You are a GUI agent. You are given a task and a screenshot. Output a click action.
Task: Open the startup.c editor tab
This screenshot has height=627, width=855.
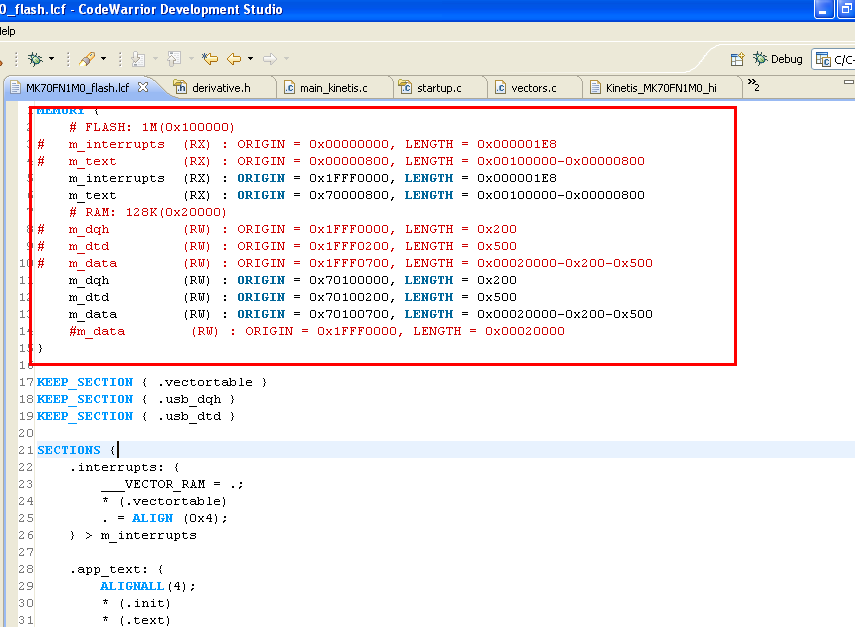(x=439, y=88)
